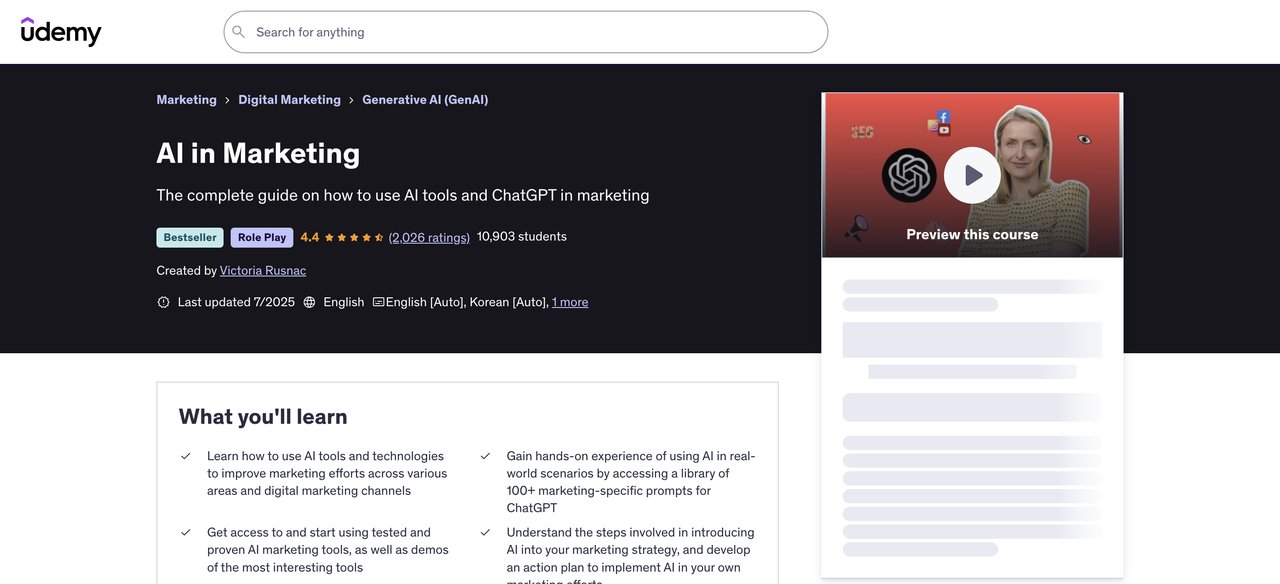Click the Udemy logo
The height and width of the screenshot is (584, 1280).
[61, 32]
